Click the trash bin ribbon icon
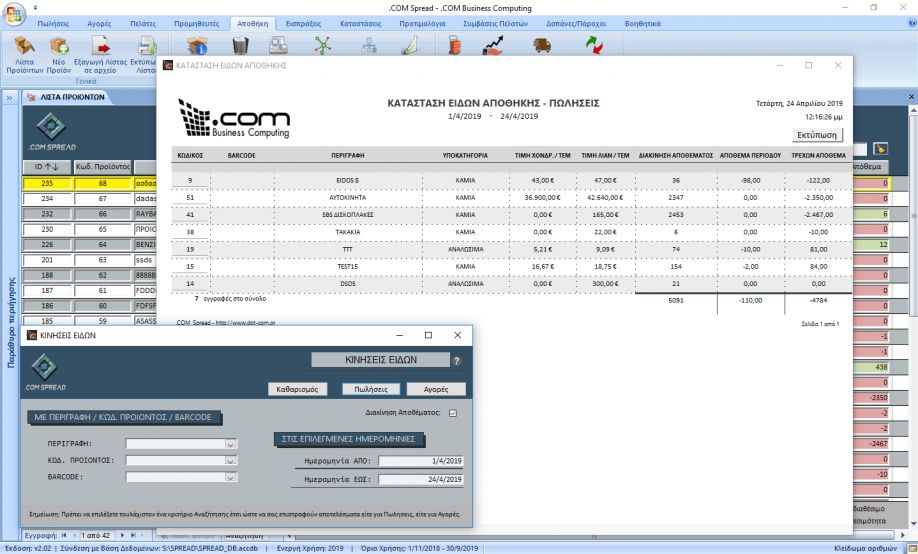Screen dimensions: 918x554 (241, 45)
